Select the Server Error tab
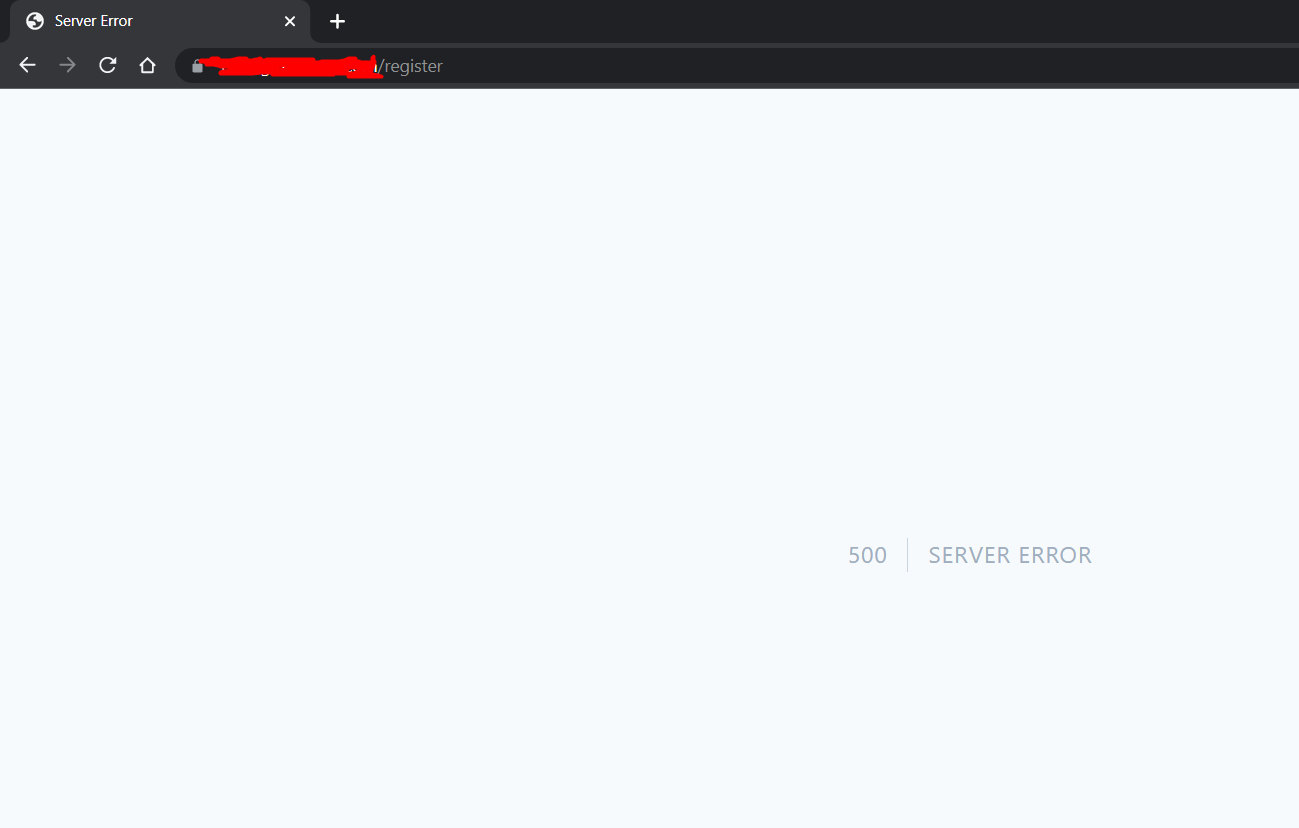 160,21
